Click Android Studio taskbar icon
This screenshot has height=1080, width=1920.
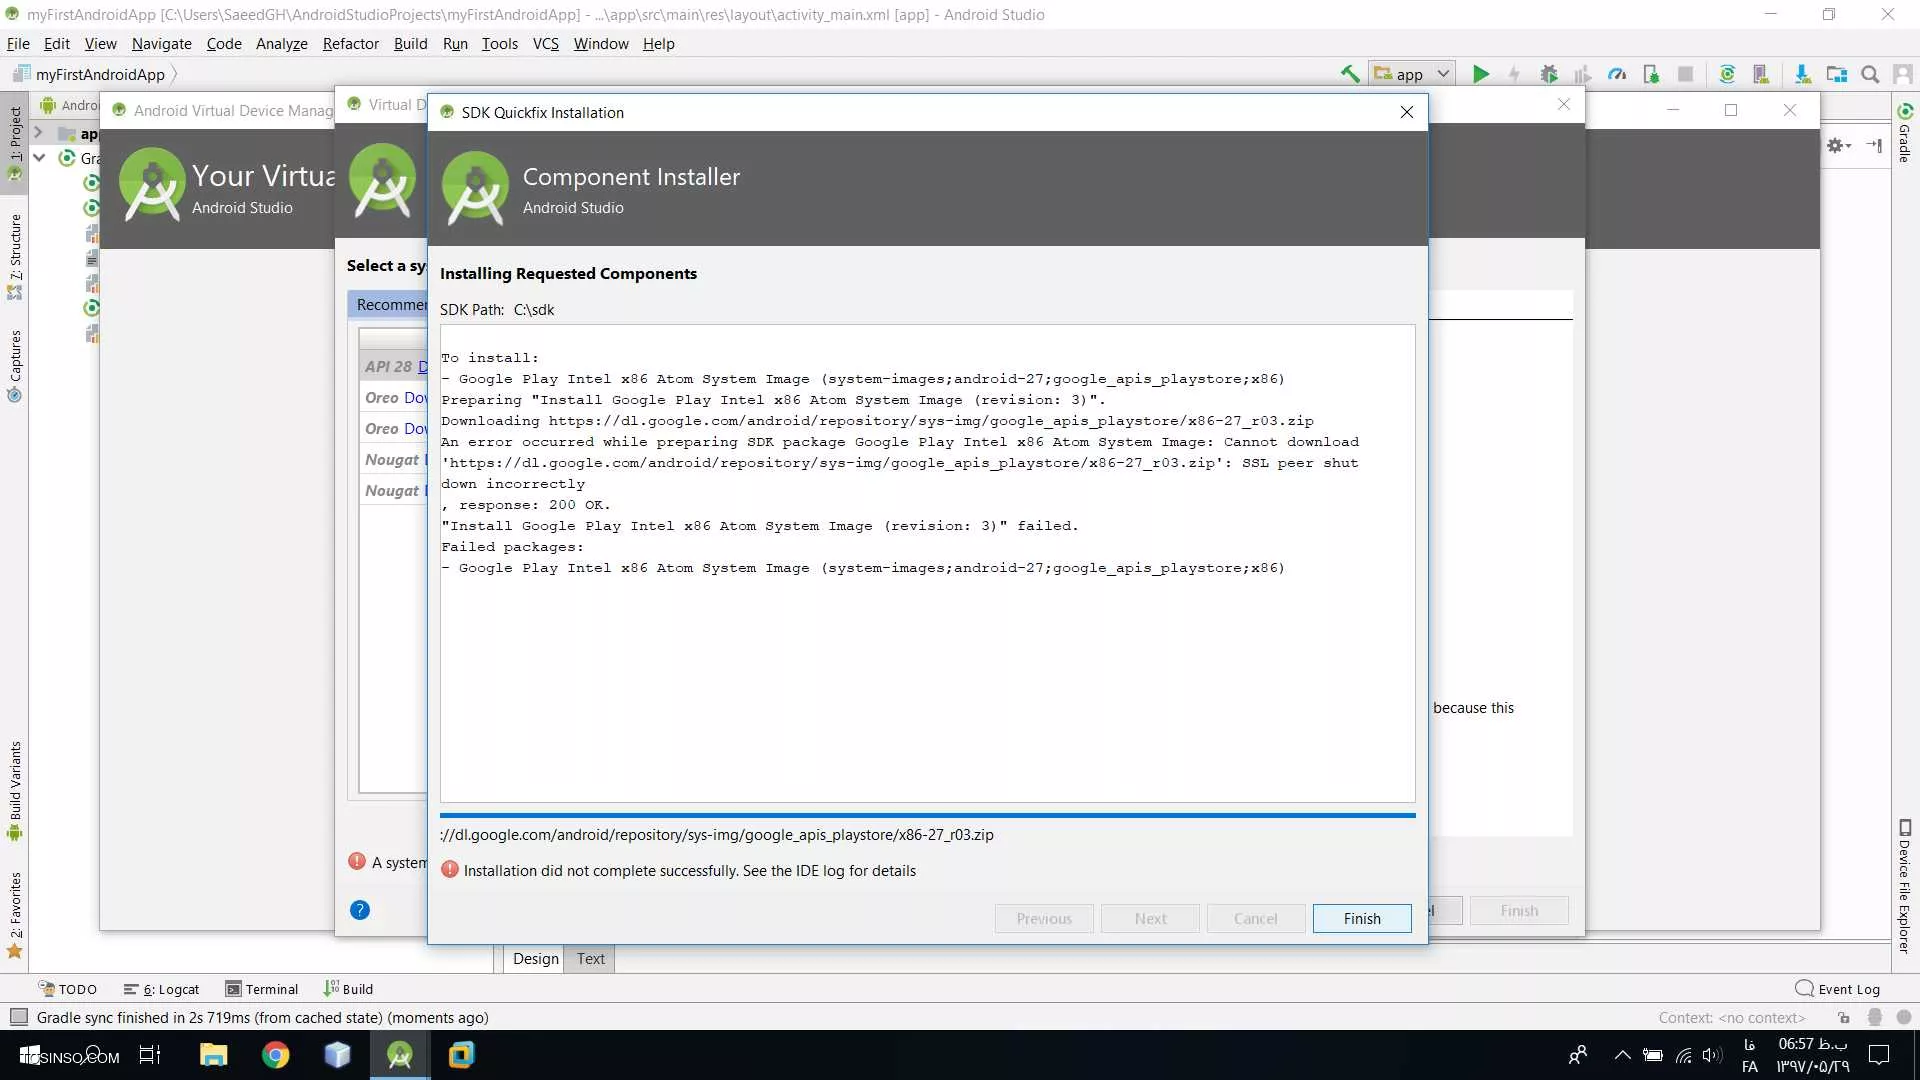pos(400,1055)
